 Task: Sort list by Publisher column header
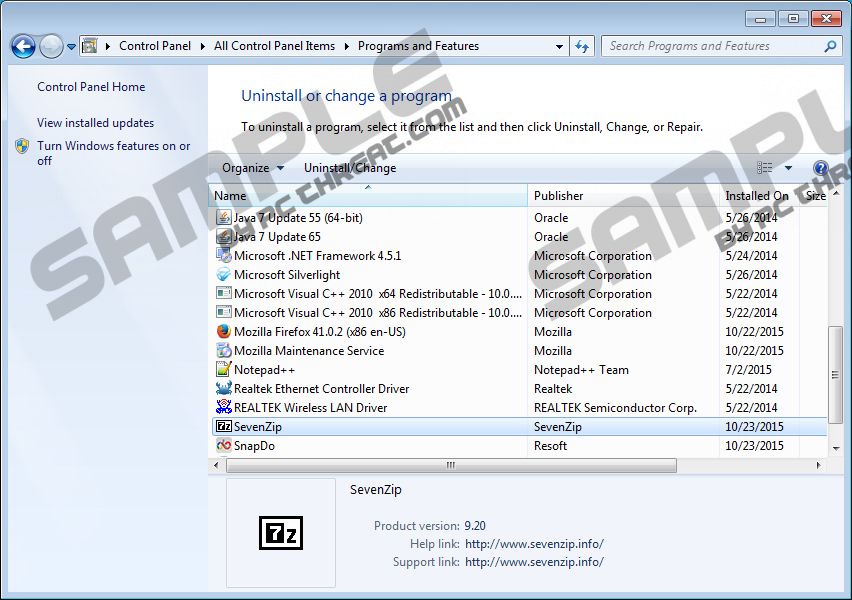coord(623,196)
